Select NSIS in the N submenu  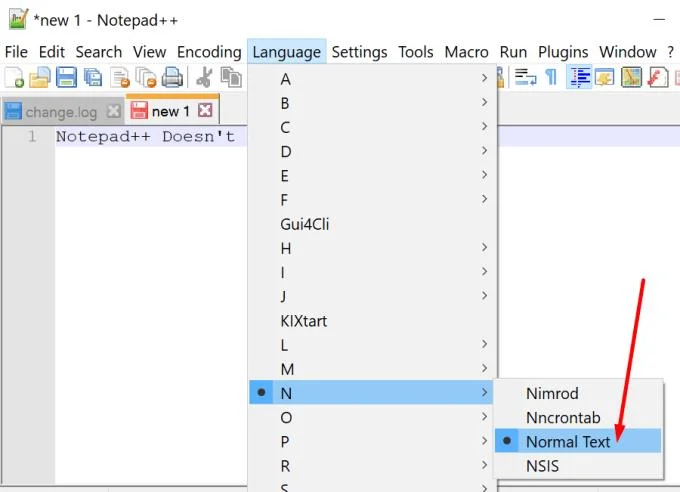pos(579,466)
